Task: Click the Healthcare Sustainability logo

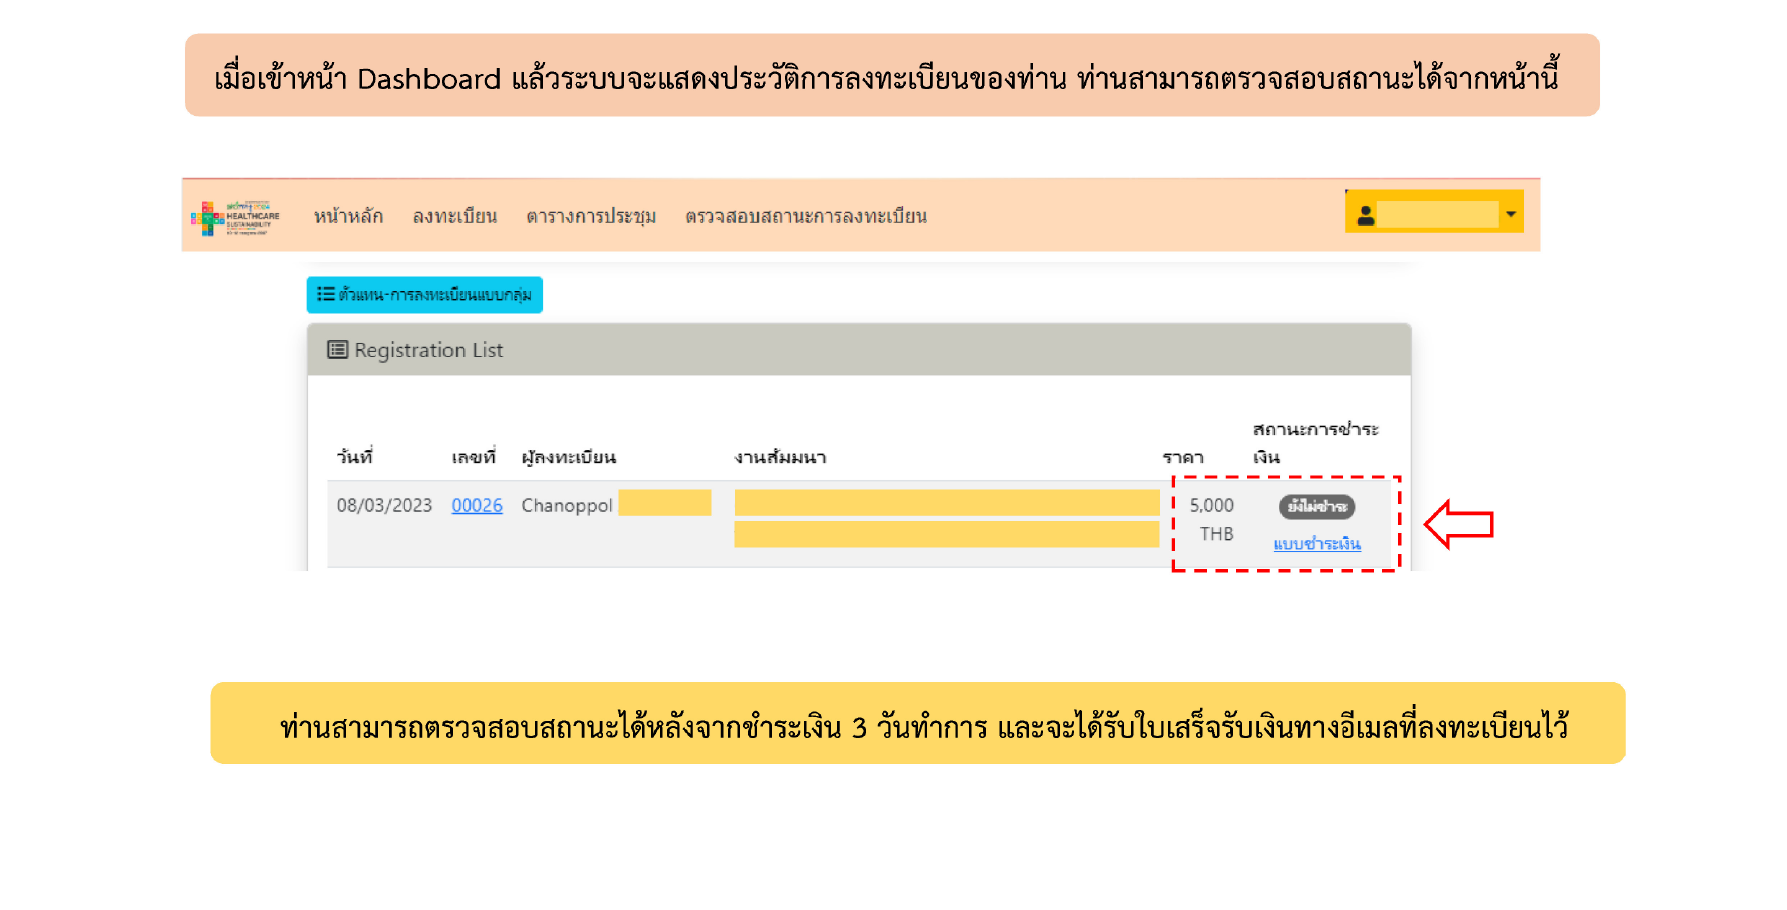Action: [235, 217]
